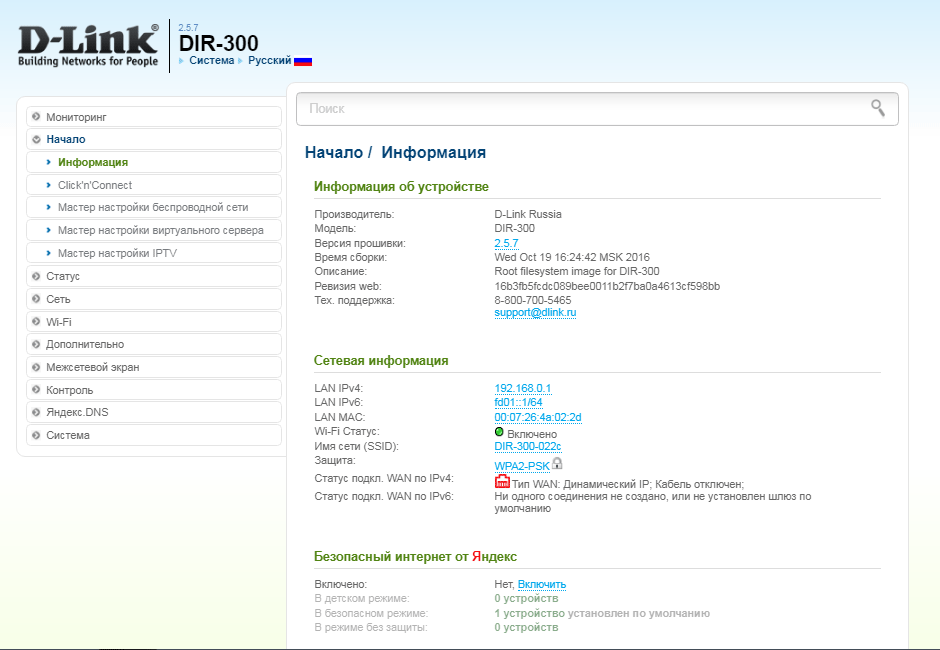Click the D-Link logo

point(88,45)
